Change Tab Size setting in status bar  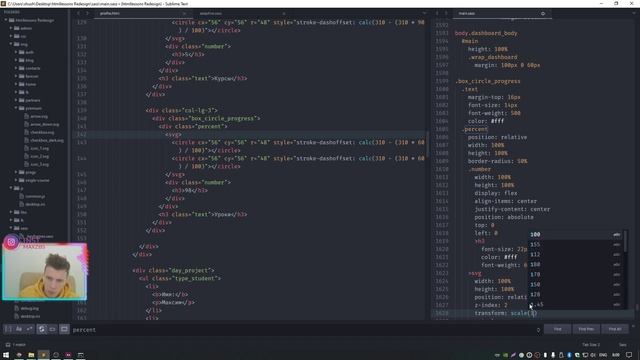point(591,345)
